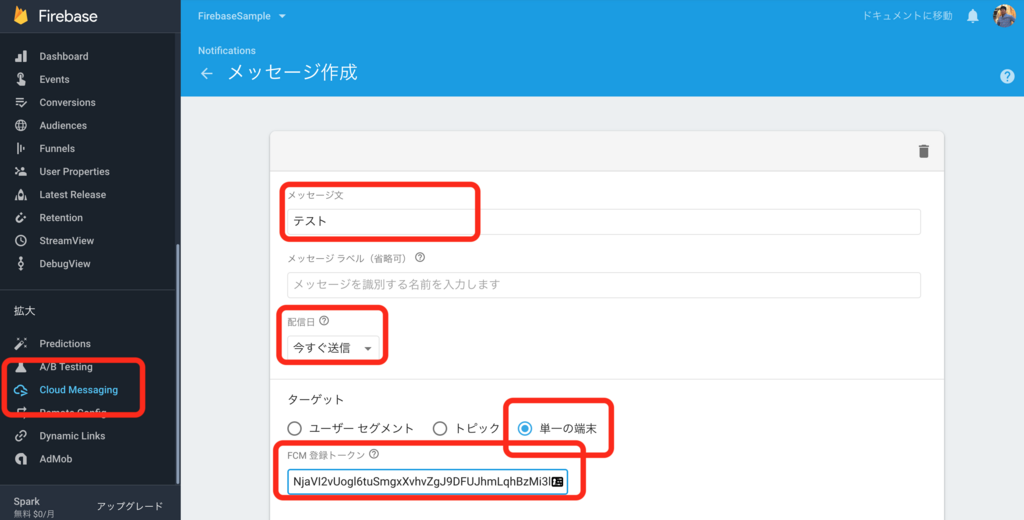Click the メッセージ ラベル input field
The width and height of the screenshot is (1024, 520).
[x=603, y=285]
